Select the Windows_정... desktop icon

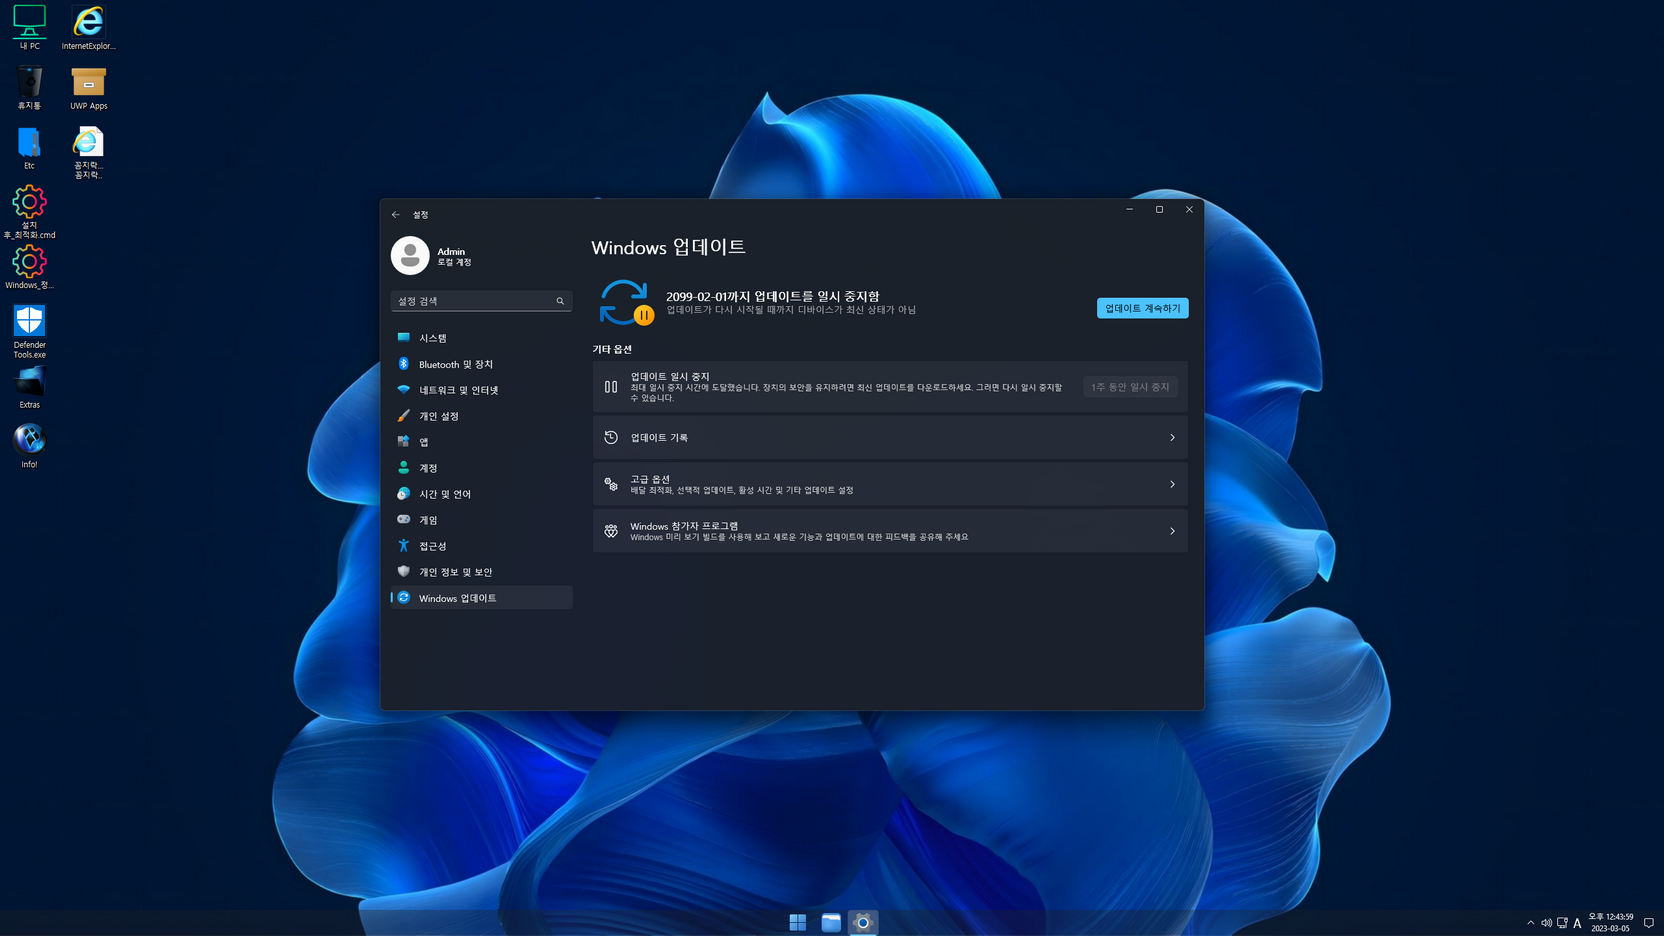[29, 268]
